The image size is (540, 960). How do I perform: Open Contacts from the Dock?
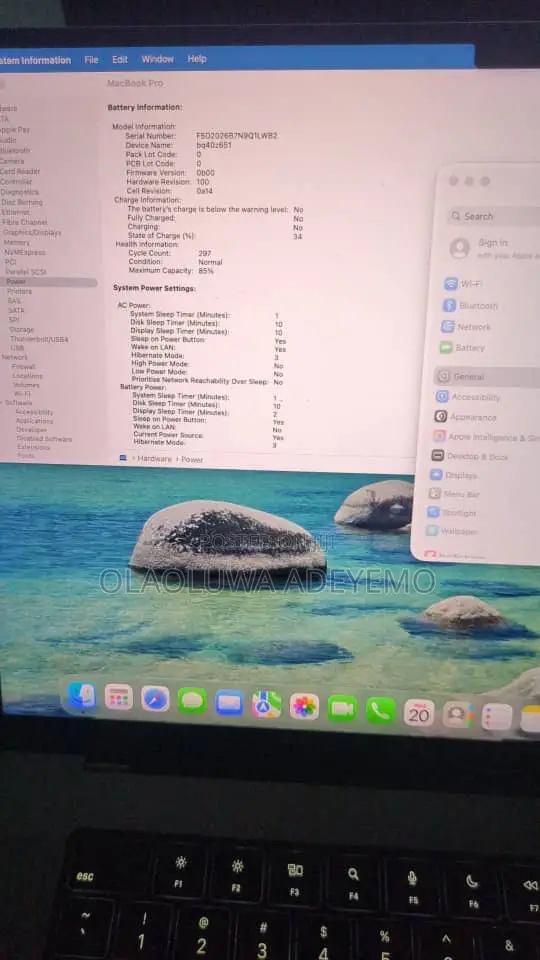[x=457, y=715]
